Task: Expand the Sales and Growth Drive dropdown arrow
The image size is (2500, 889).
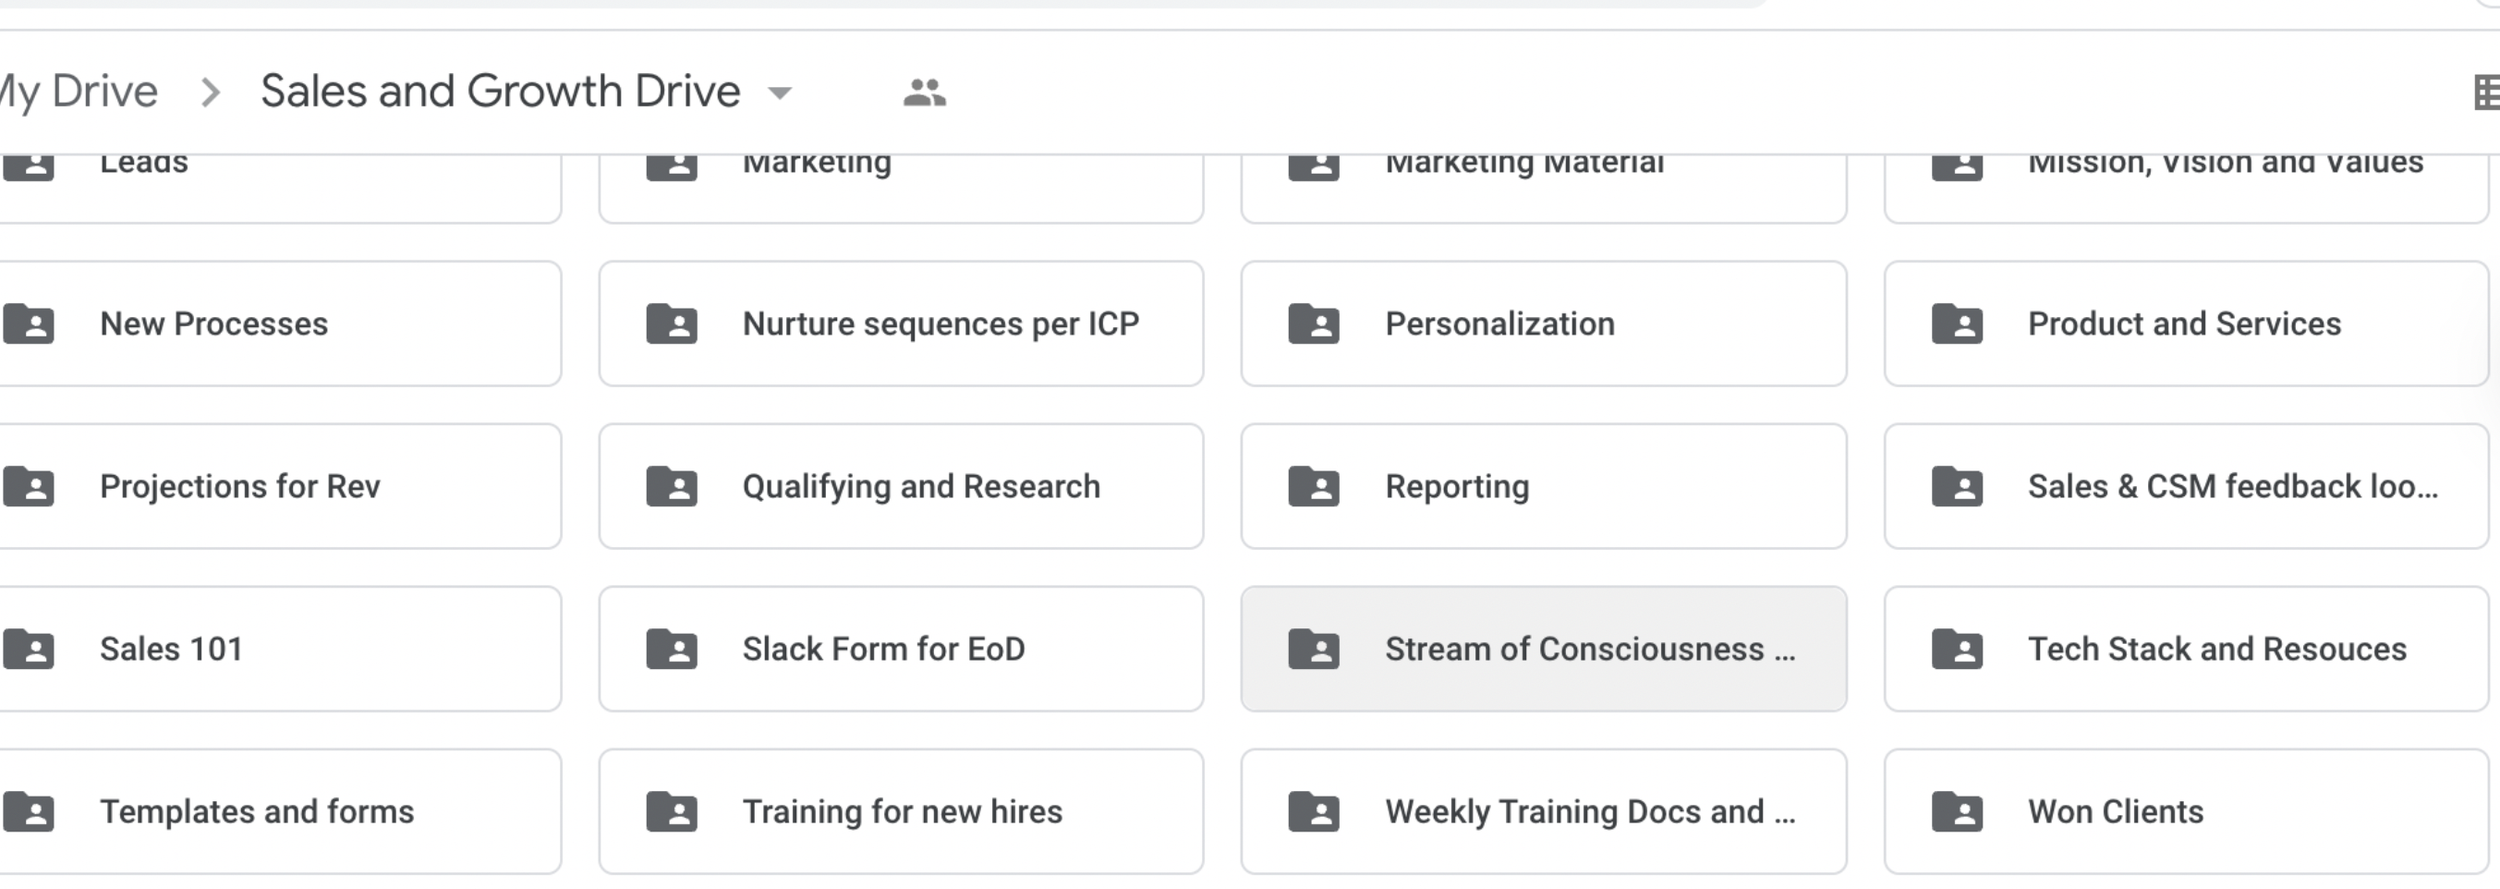Action: [x=780, y=93]
